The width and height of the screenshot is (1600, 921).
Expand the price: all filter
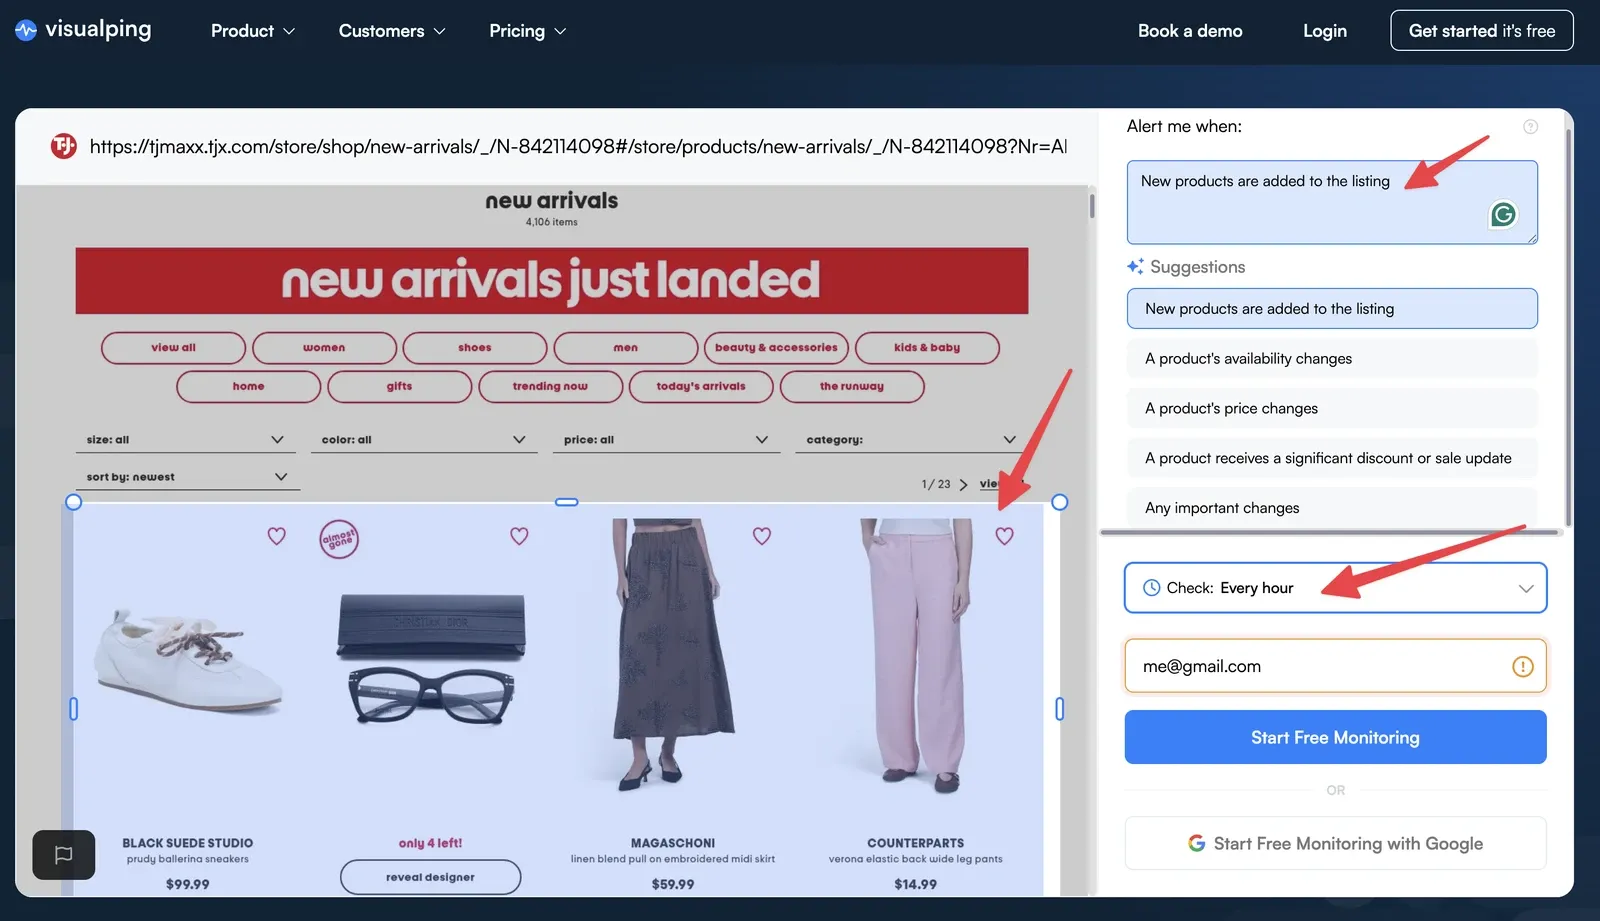(x=666, y=440)
